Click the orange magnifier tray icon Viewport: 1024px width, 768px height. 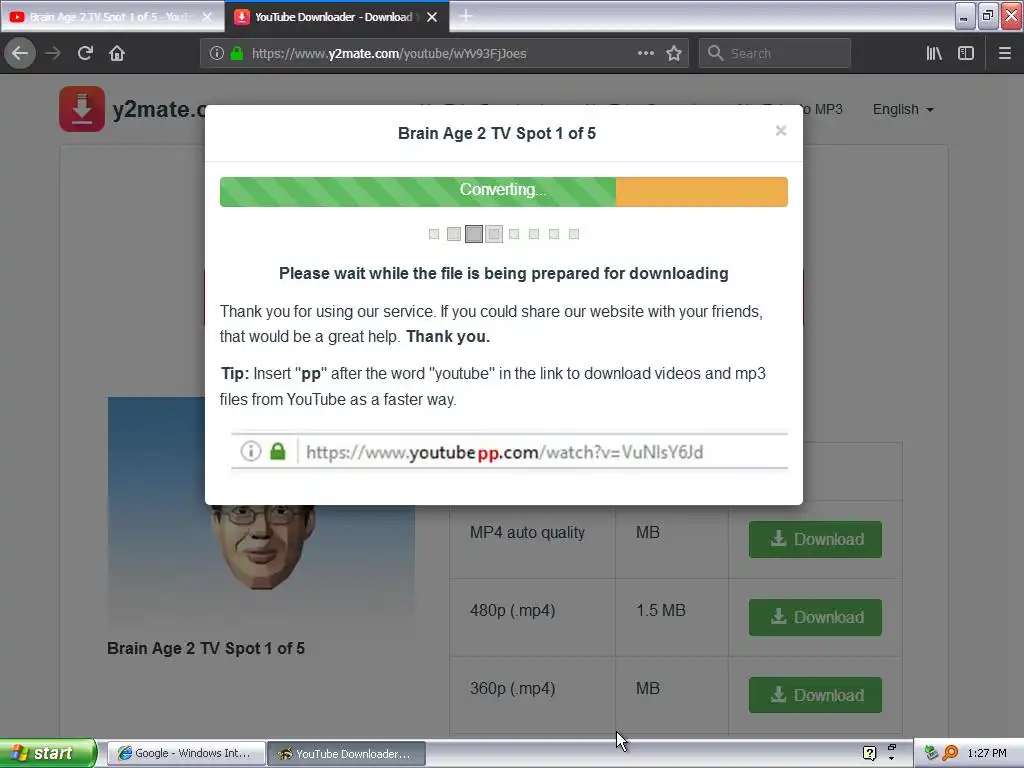950,753
